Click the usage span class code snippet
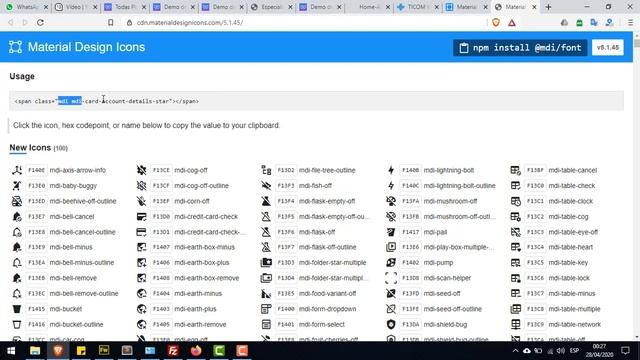The height and width of the screenshot is (360, 640). [x=316, y=101]
